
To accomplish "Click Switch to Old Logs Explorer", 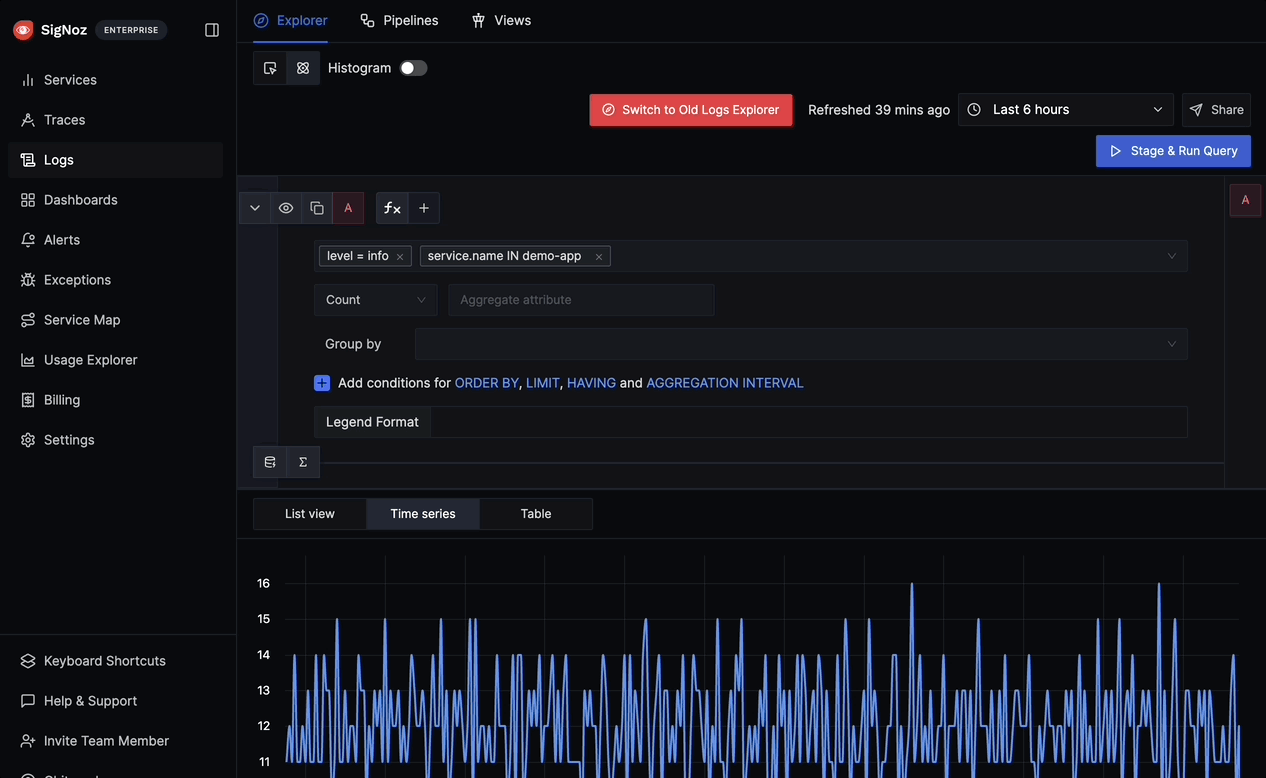I will [691, 110].
